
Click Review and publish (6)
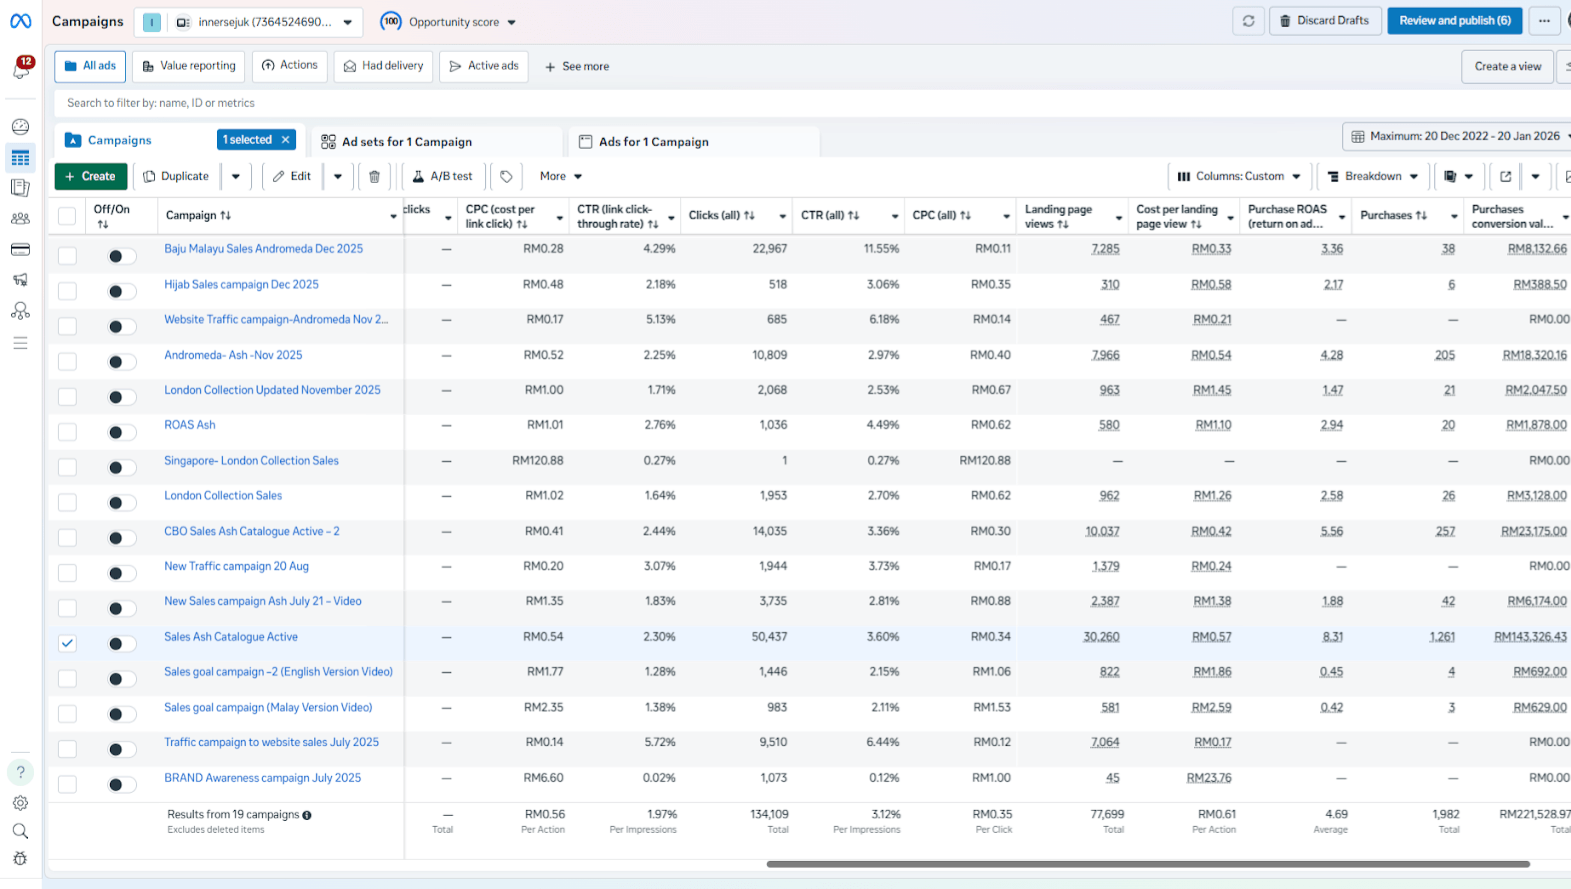coord(1455,21)
